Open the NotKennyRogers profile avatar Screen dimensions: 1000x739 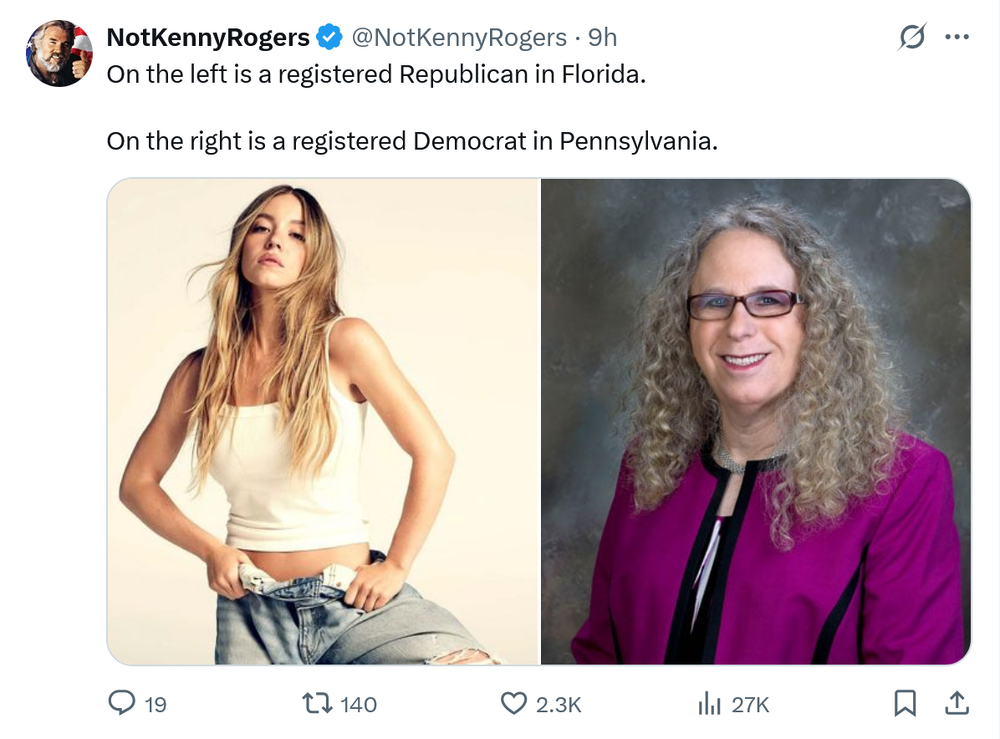[x=58, y=53]
